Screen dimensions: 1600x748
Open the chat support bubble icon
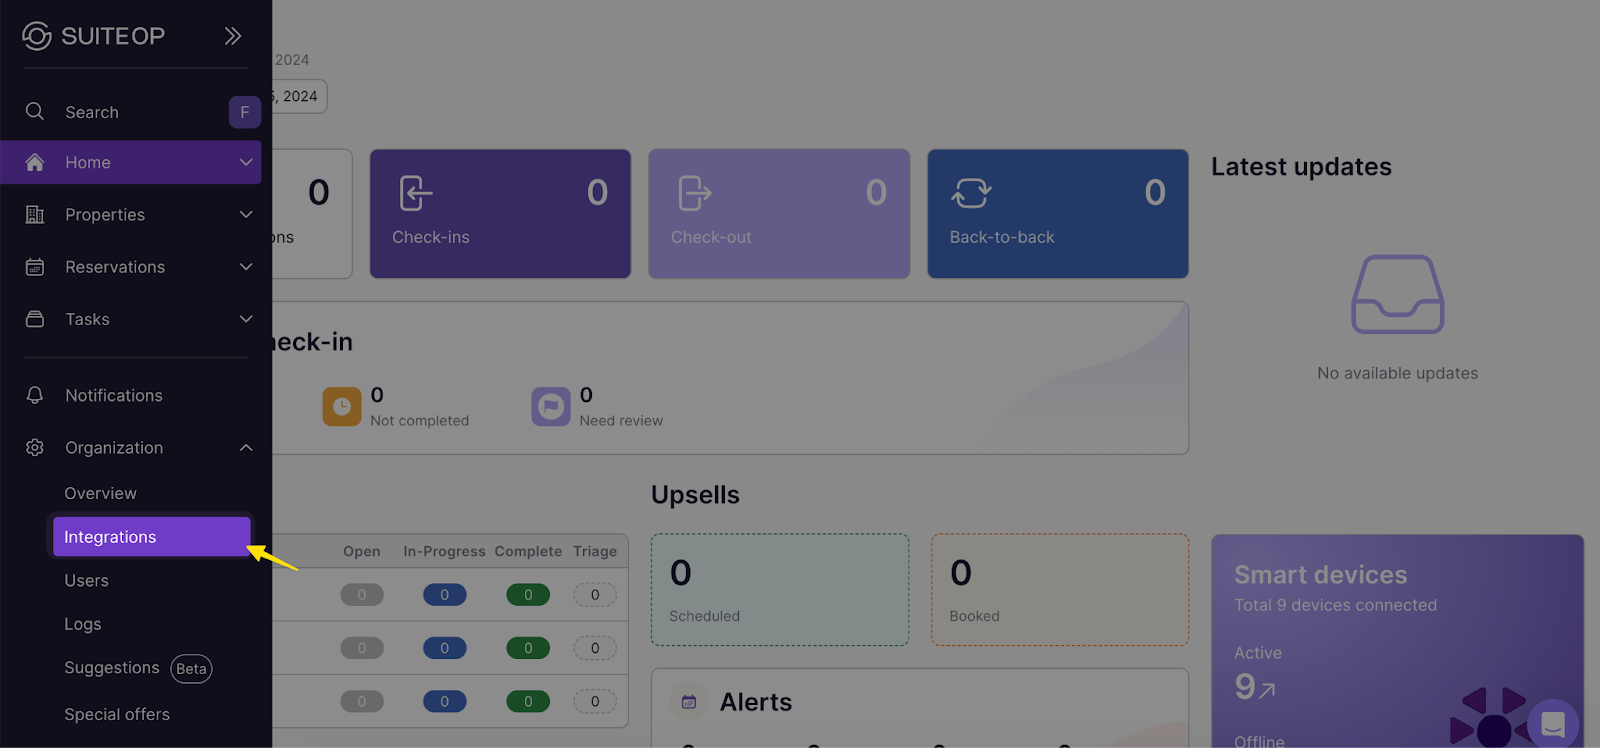1552,723
